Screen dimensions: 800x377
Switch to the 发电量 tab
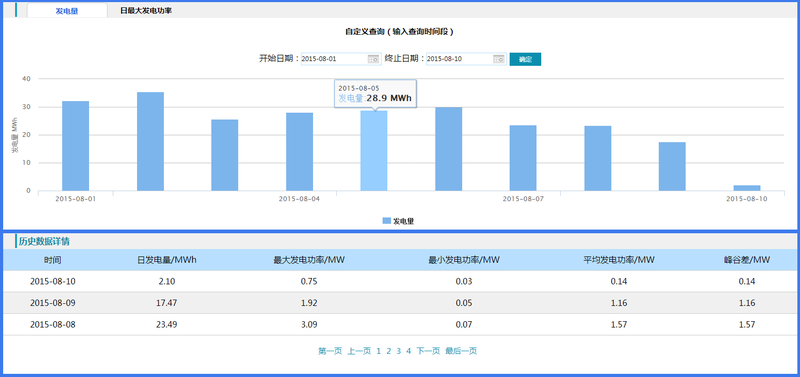coord(67,11)
